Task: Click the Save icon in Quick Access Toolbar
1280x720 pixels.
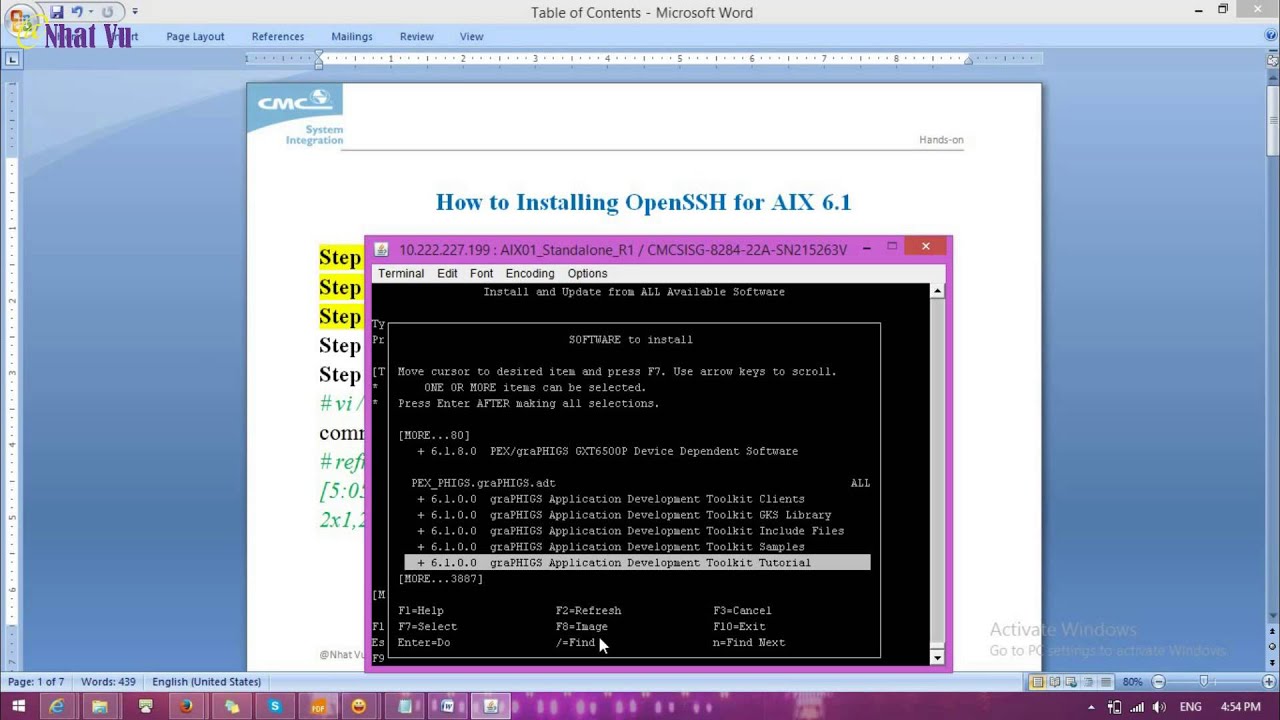Action: pos(57,12)
